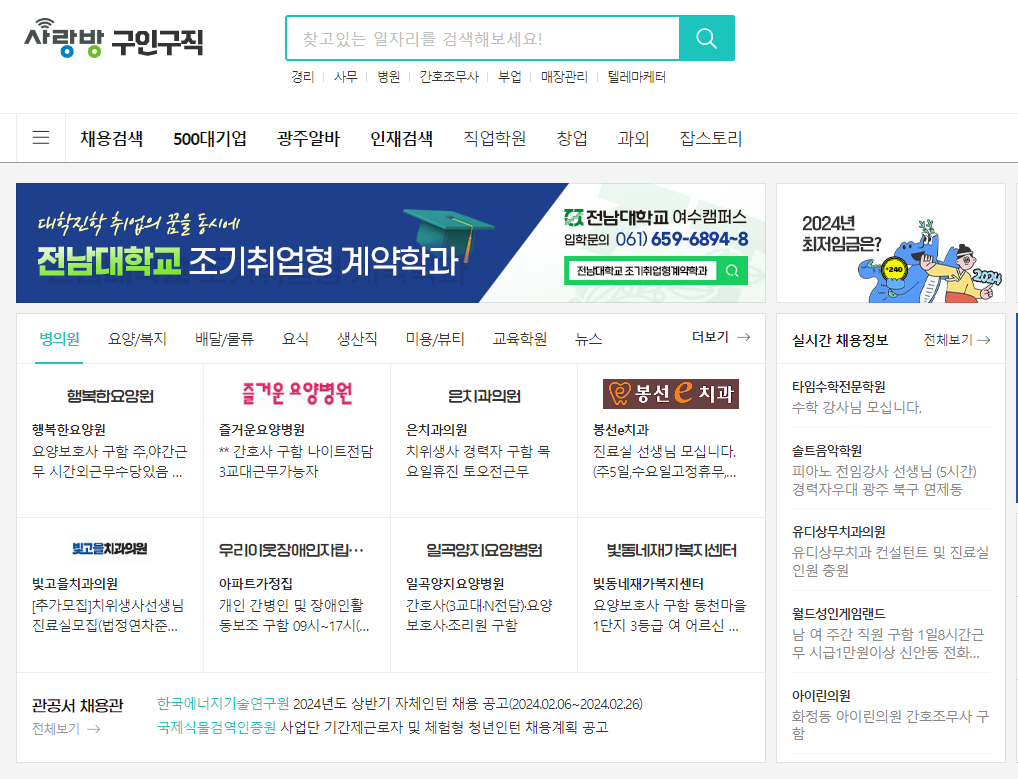The image size is (1018, 779).
Task: Open the 광주알바 menu
Action: pyautogui.click(x=308, y=138)
